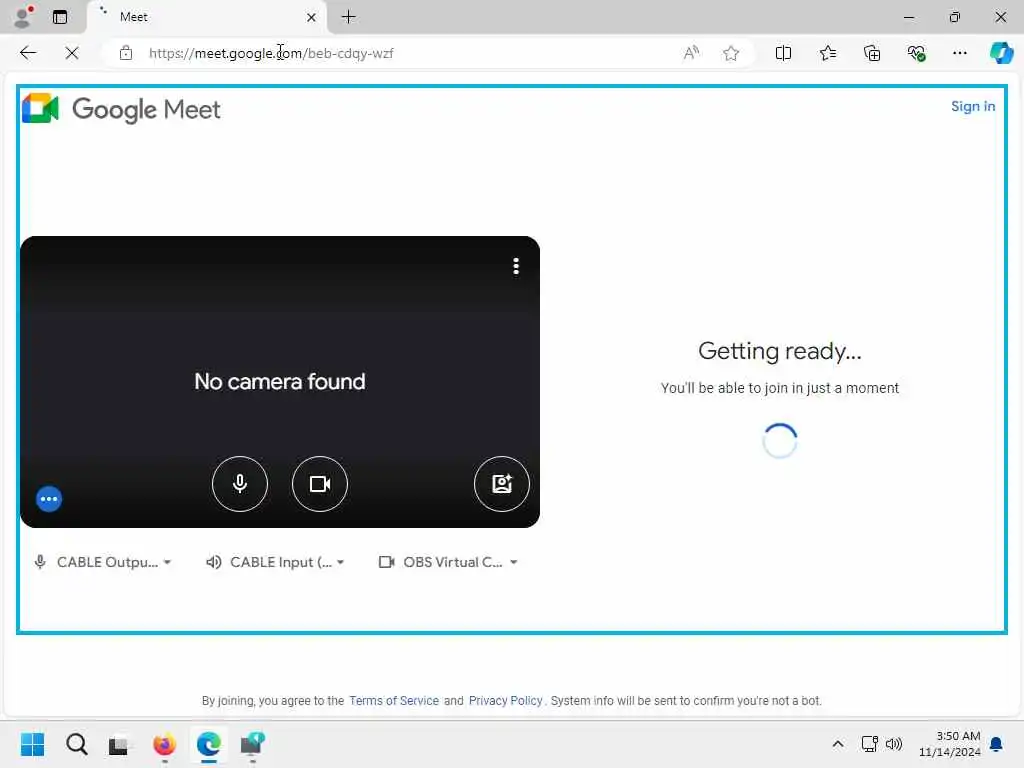The height and width of the screenshot is (768, 1024).
Task: Open taskbar Search
Action: (76, 744)
